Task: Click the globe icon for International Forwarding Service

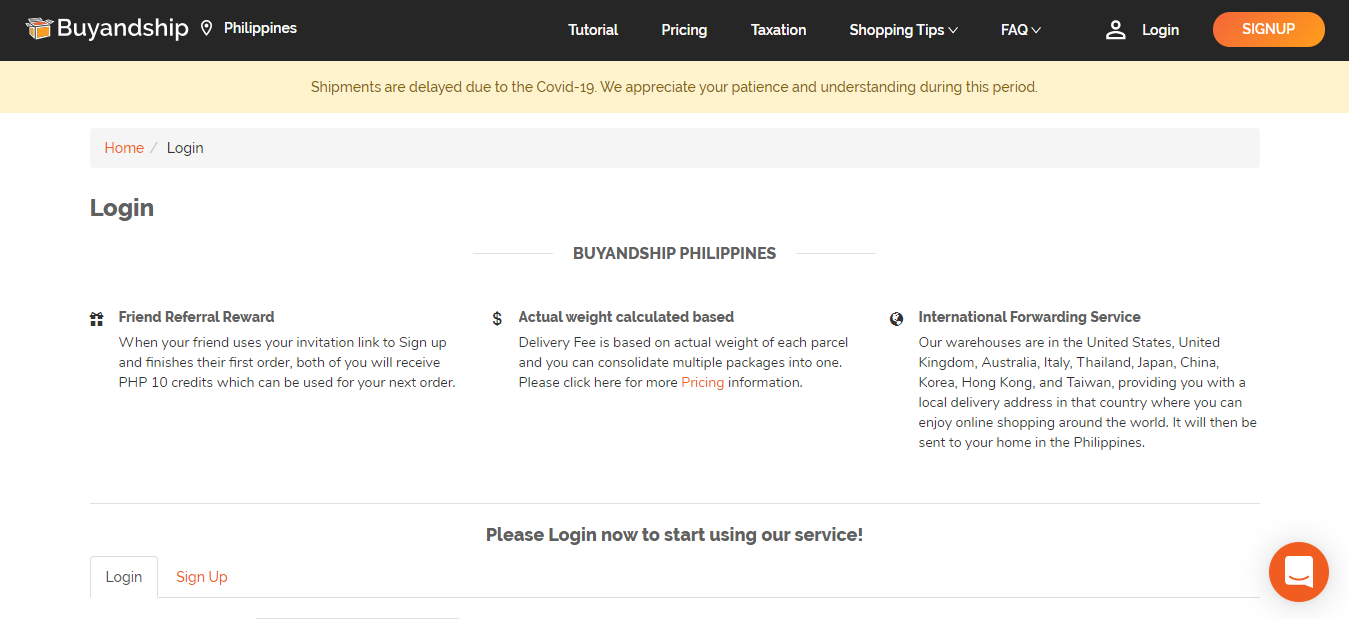Action: pos(897,319)
